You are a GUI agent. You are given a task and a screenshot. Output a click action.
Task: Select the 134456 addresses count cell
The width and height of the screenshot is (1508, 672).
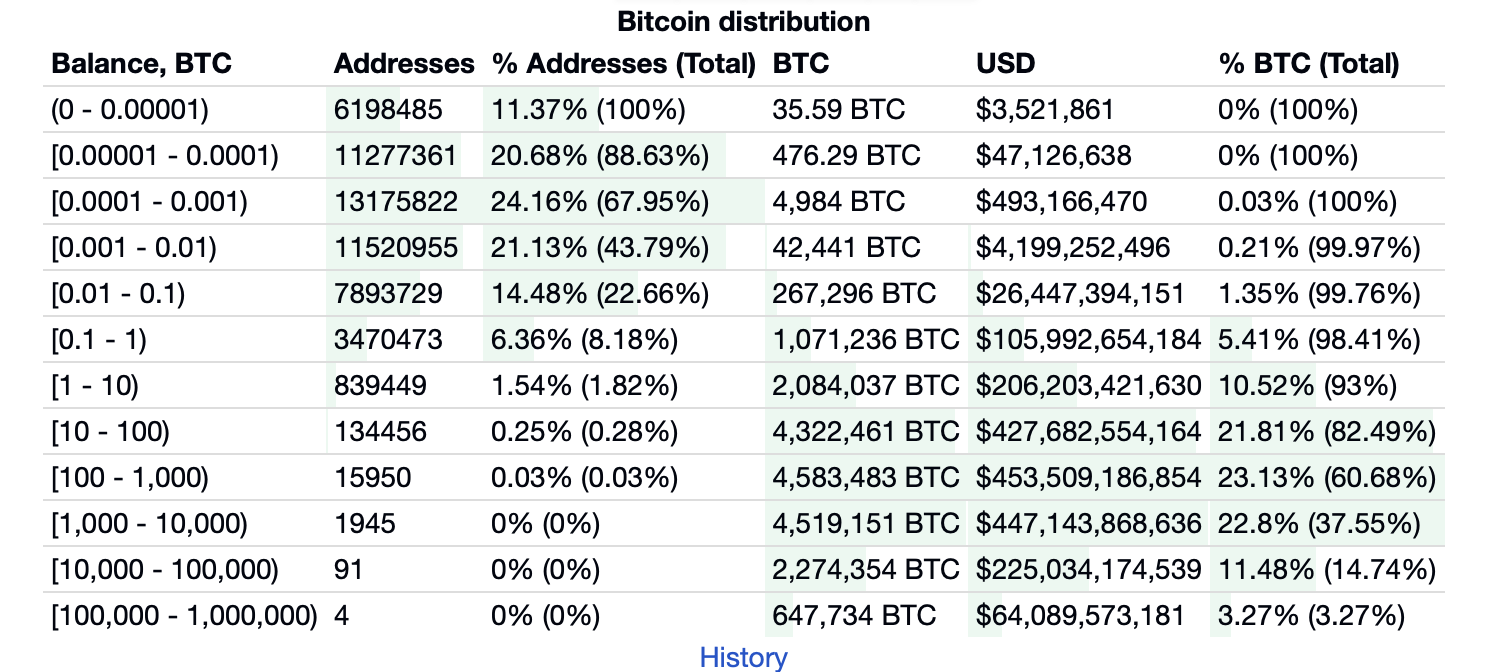pyautogui.click(x=380, y=432)
